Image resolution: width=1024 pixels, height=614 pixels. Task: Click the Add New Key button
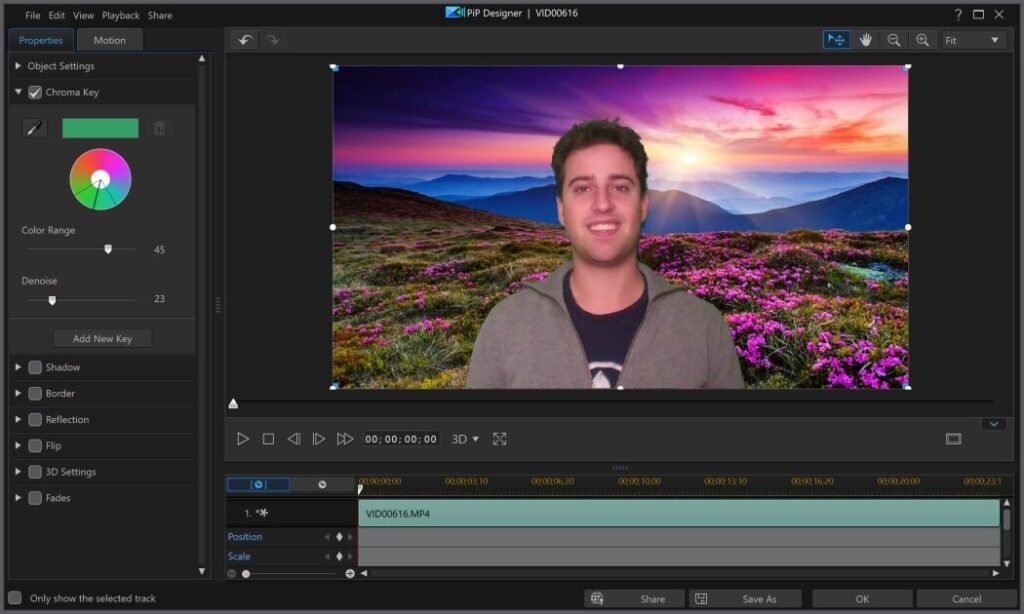[103, 338]
